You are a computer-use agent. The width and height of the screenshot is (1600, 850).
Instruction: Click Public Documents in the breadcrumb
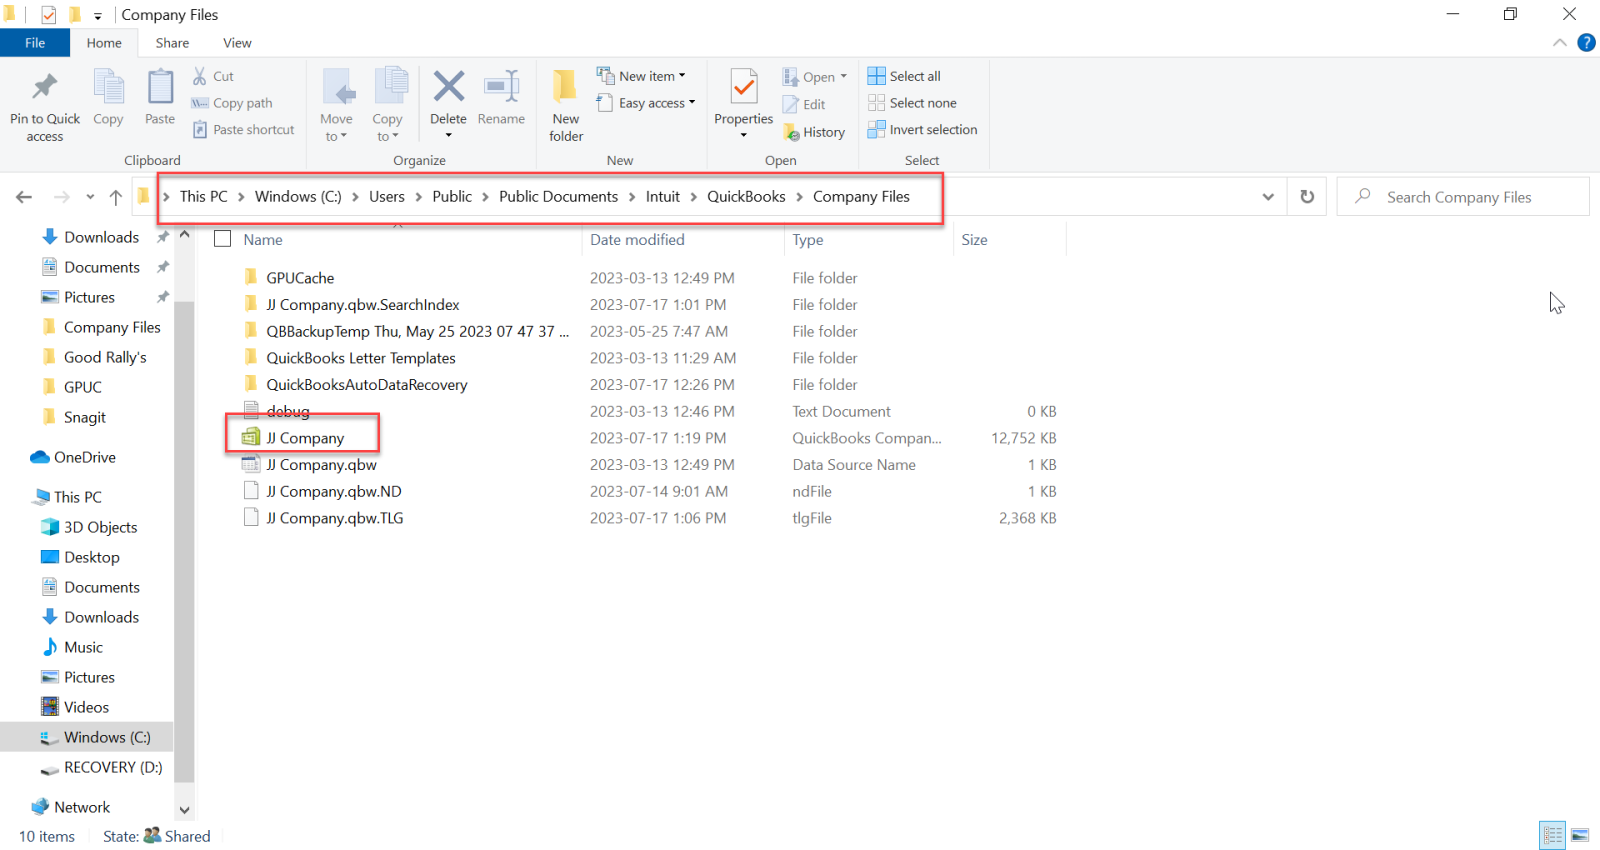(x=558, y=196)
